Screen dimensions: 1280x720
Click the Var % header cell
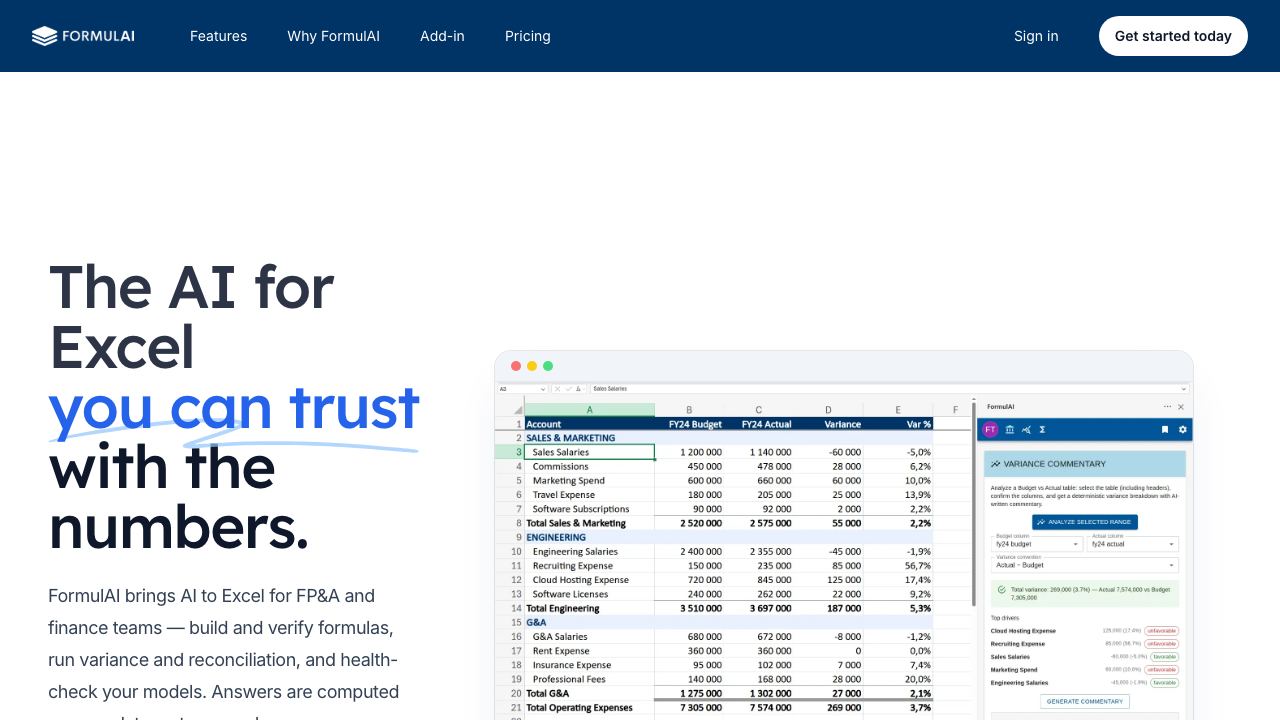pyautogui.click(x=898, y=424)
